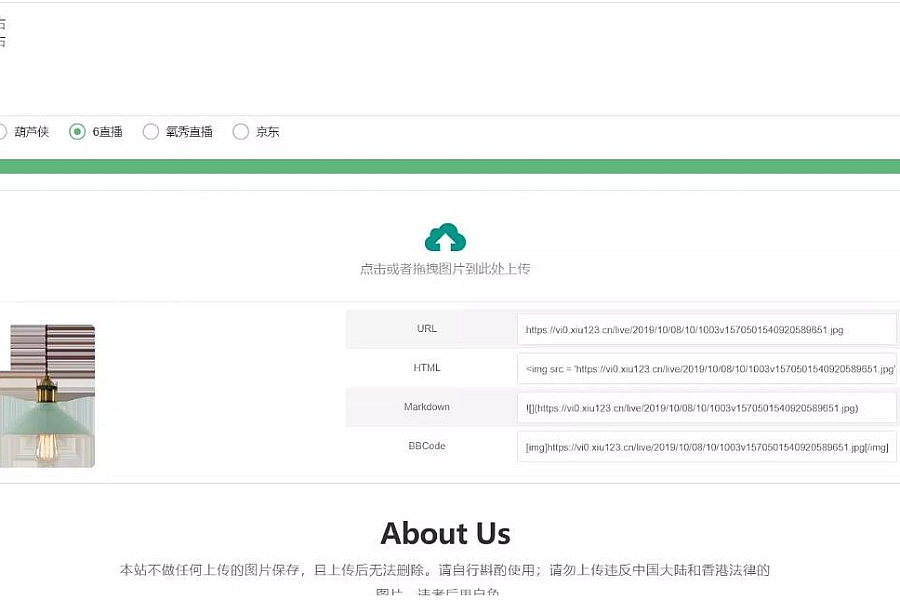Click the URL row label

coord(426,328)
